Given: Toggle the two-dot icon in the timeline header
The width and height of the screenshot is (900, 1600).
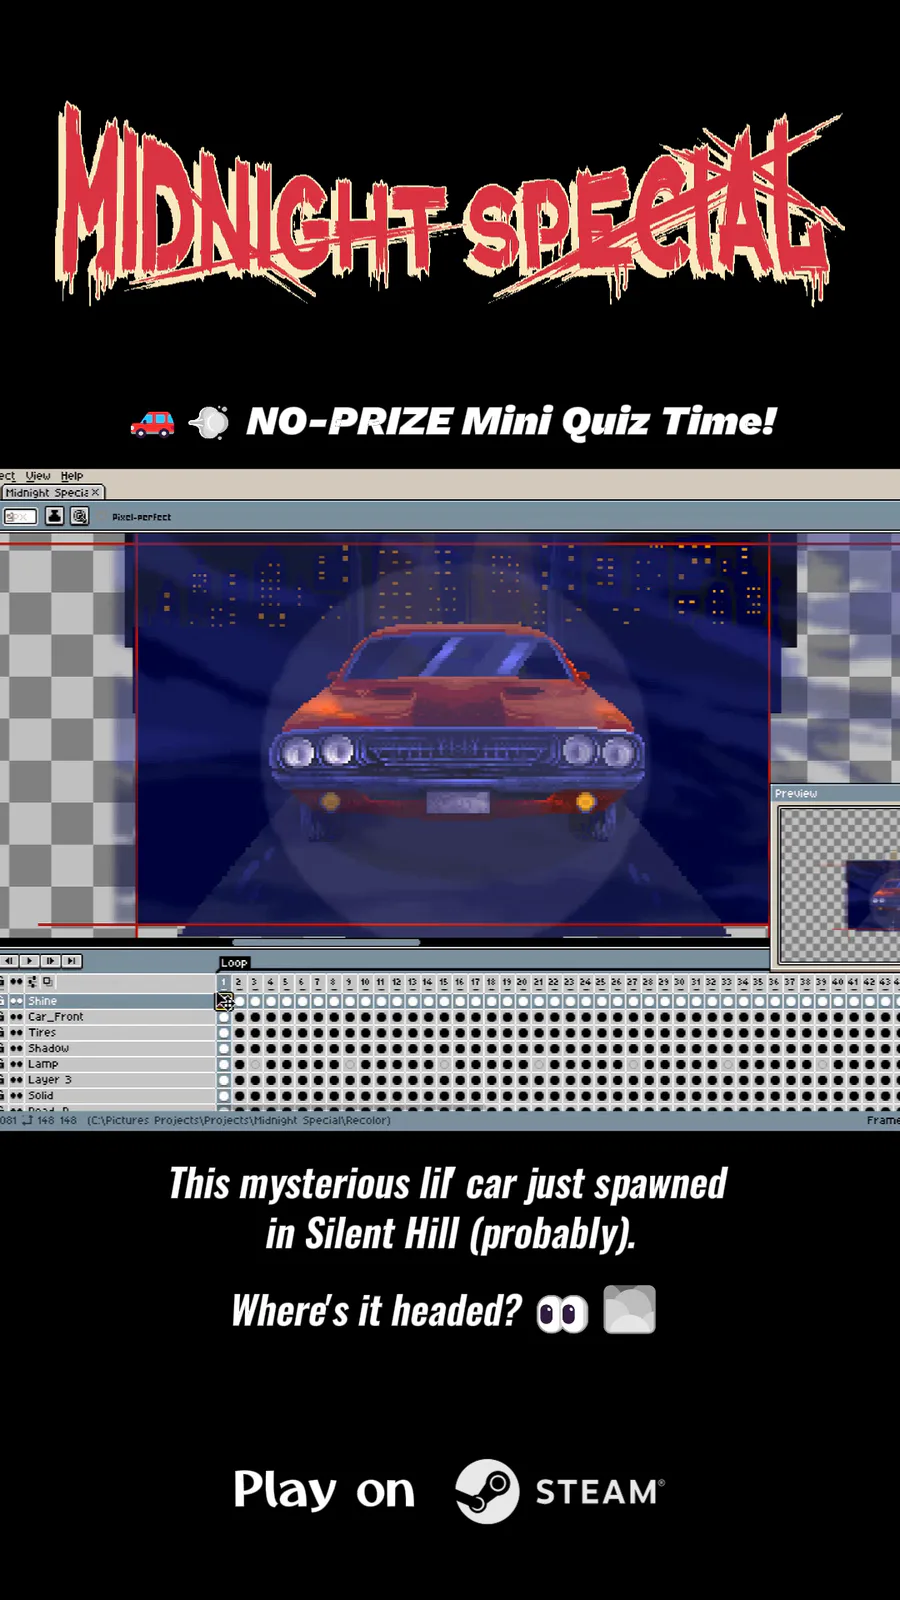Looking at the screenshot, I should [x=16, y=982].
